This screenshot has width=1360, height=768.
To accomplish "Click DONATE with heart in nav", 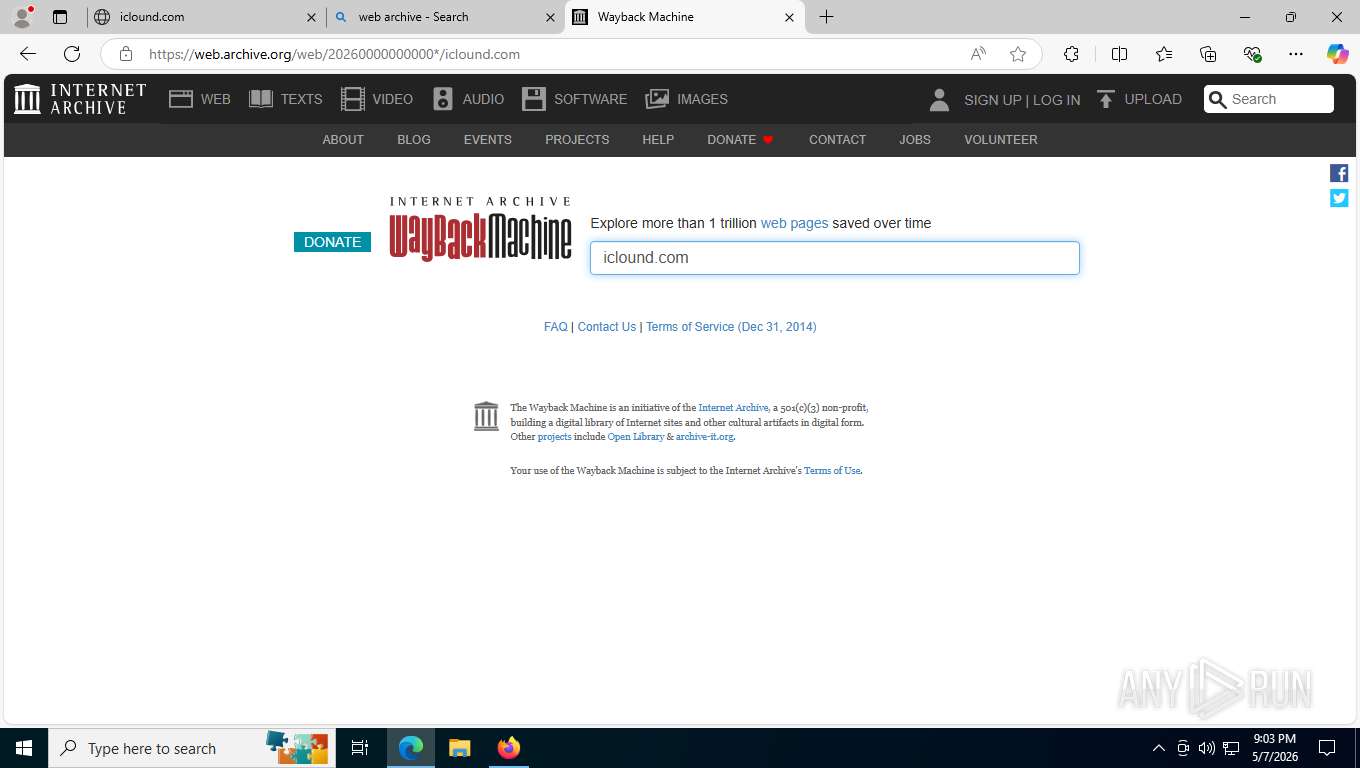I will pyautogui.click(x=741, y=140).
